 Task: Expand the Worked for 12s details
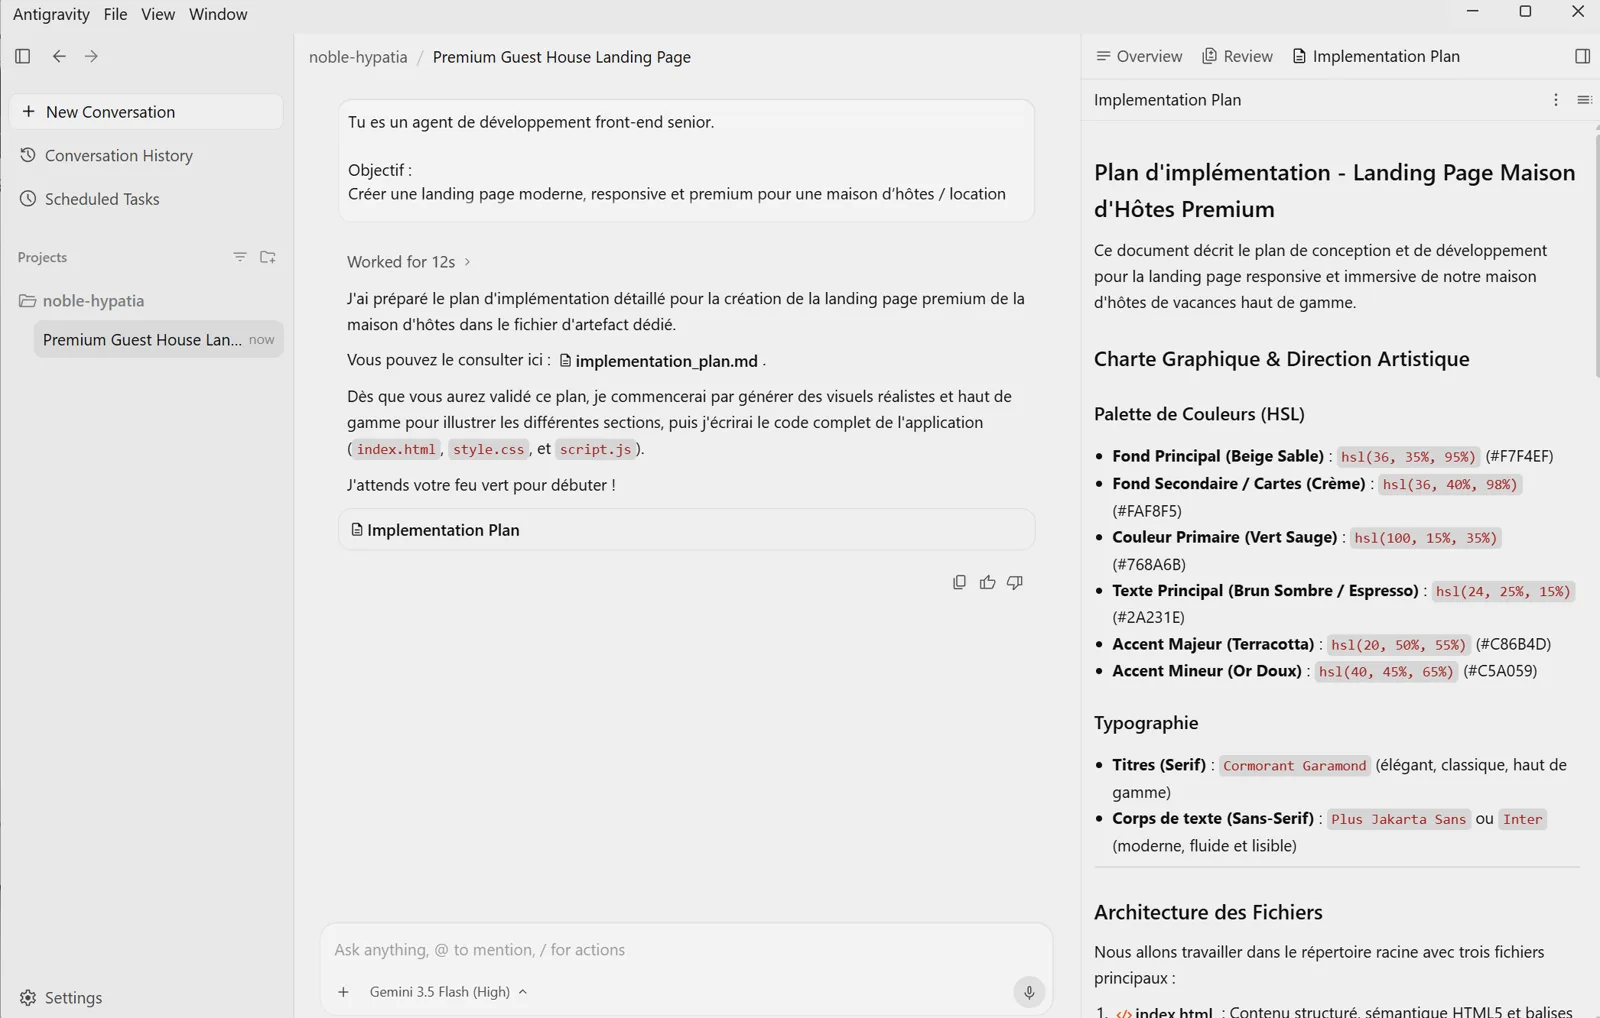point(408,262)
